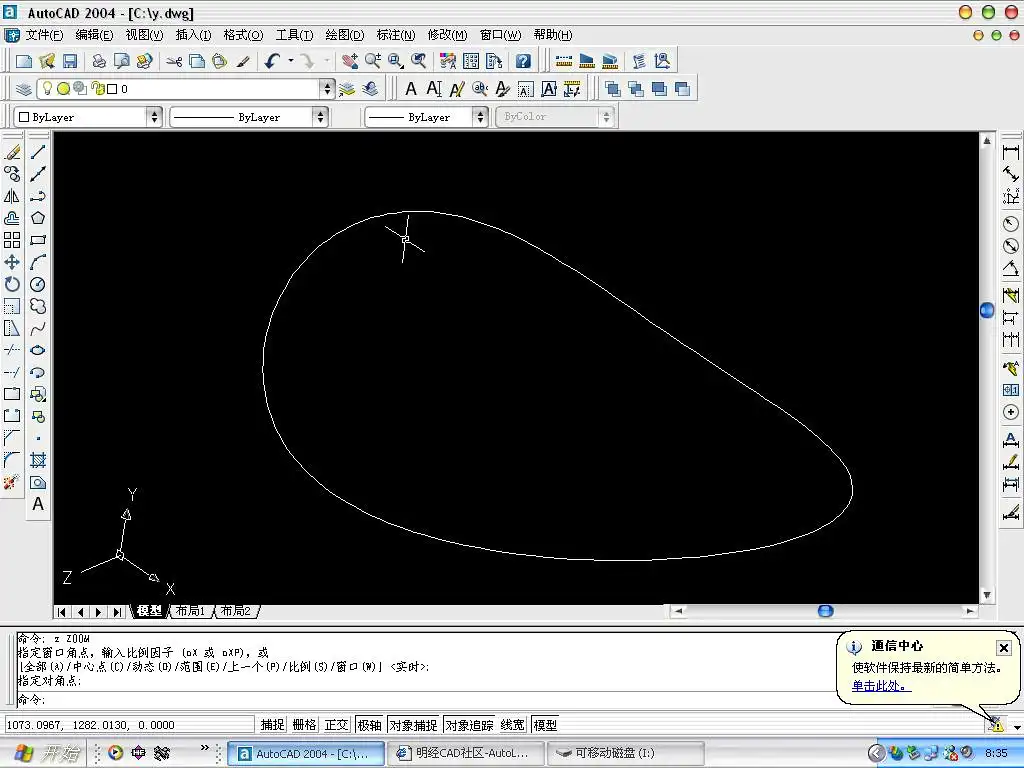1024x768 pixels.
Task: Expand the Undo history dropdown arrow
Action: [291, 61]
